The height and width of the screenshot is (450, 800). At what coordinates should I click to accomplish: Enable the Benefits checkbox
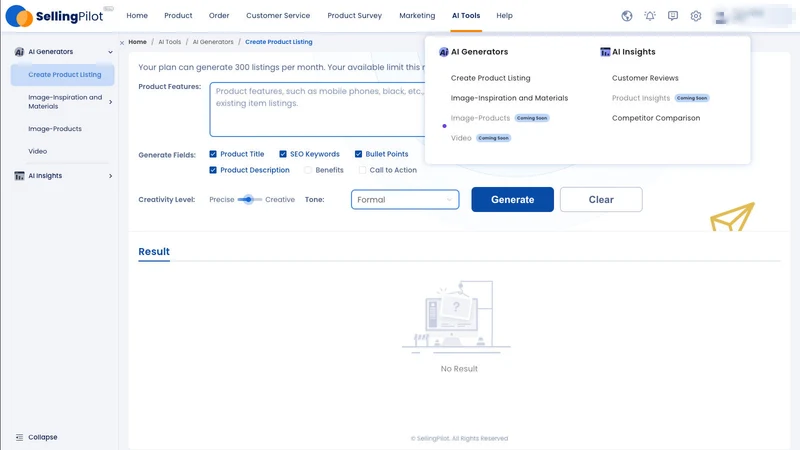pyautogui.click(x=308, y=170)
